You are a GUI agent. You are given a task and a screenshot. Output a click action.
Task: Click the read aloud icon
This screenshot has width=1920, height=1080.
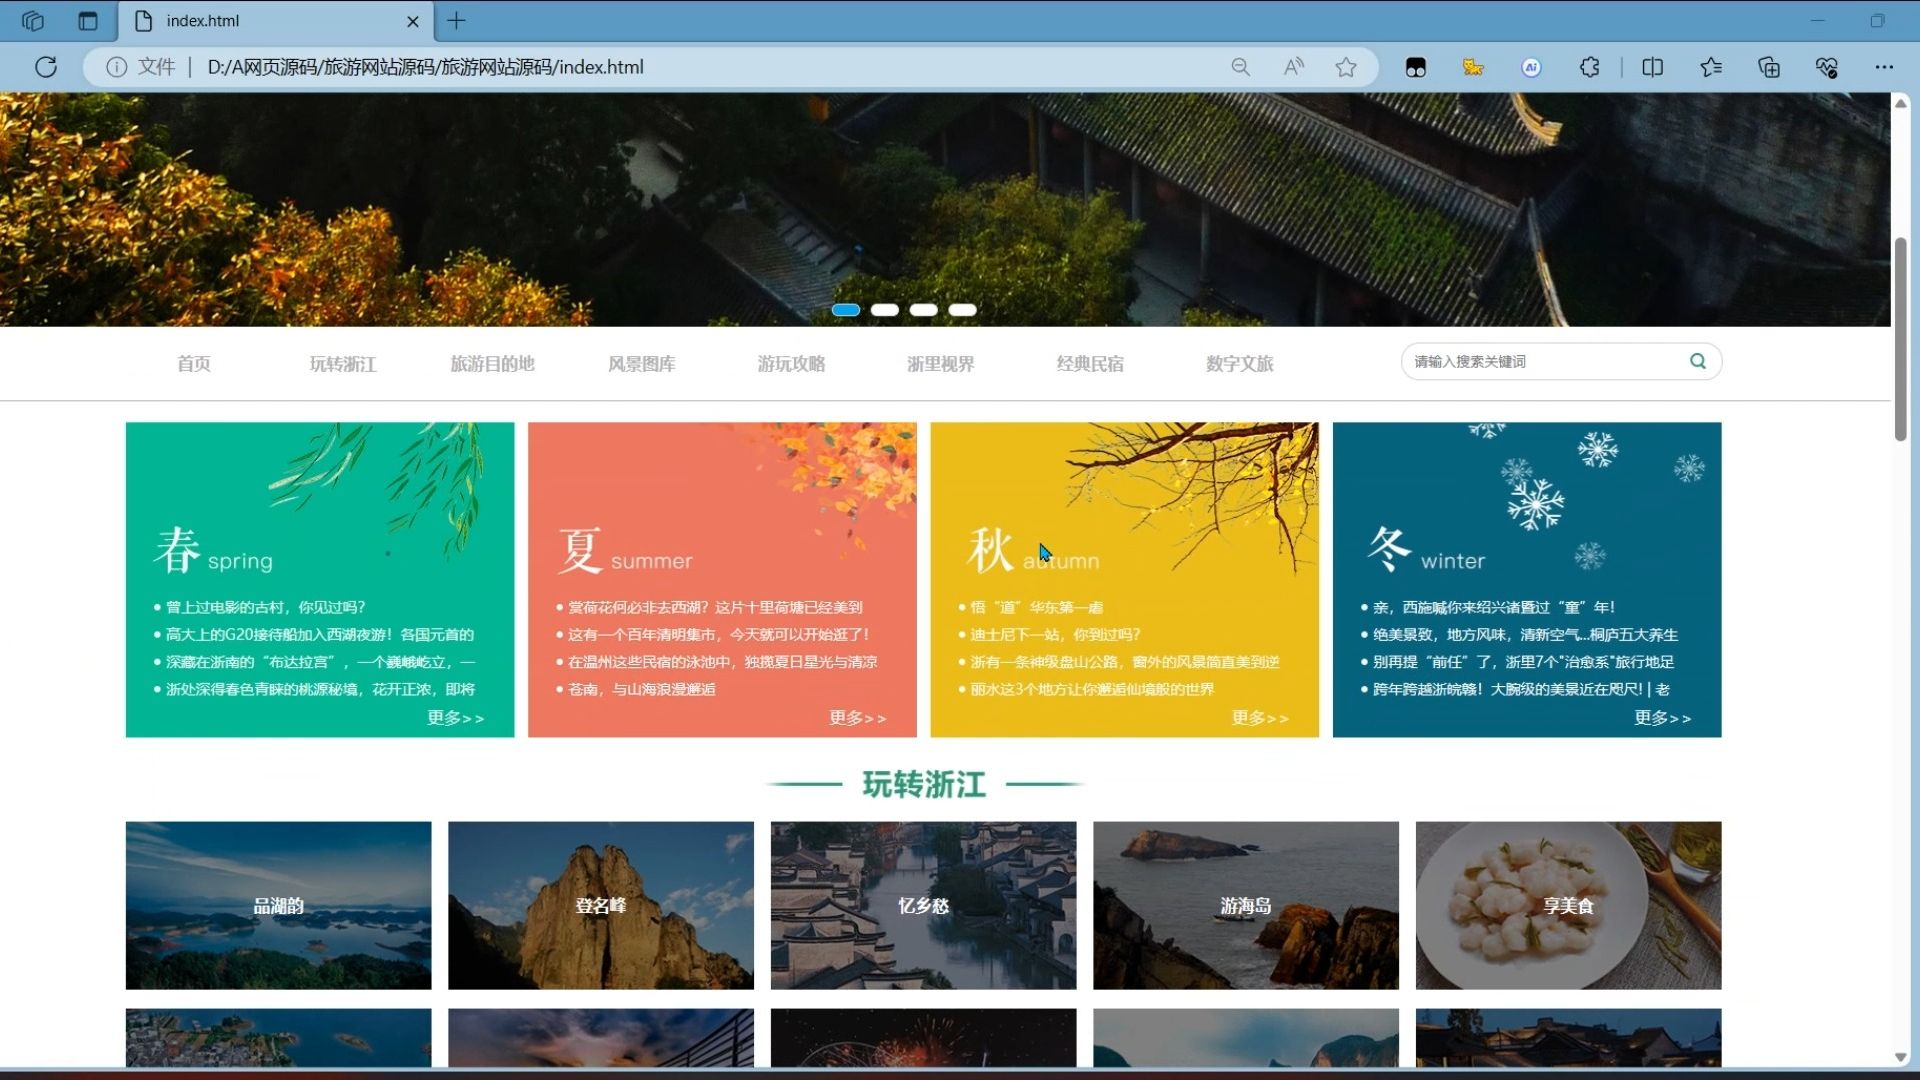pyautogui.click(x=1293, y=67)
